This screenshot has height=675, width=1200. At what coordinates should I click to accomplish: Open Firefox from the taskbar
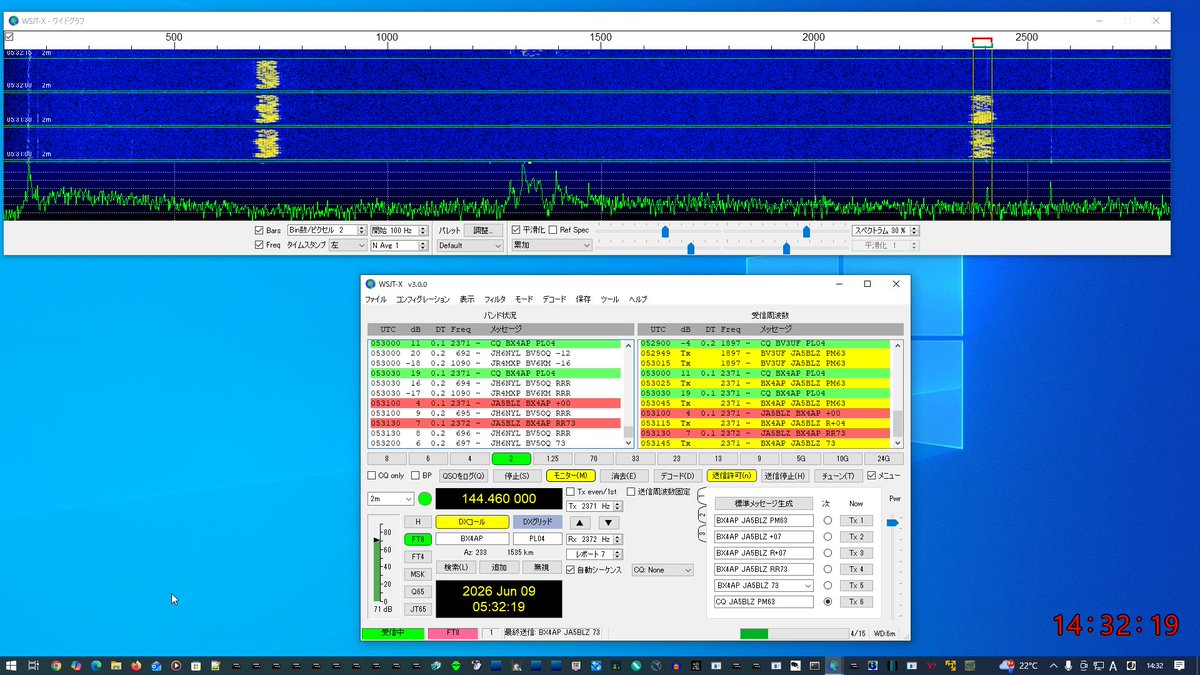(136, 665)
